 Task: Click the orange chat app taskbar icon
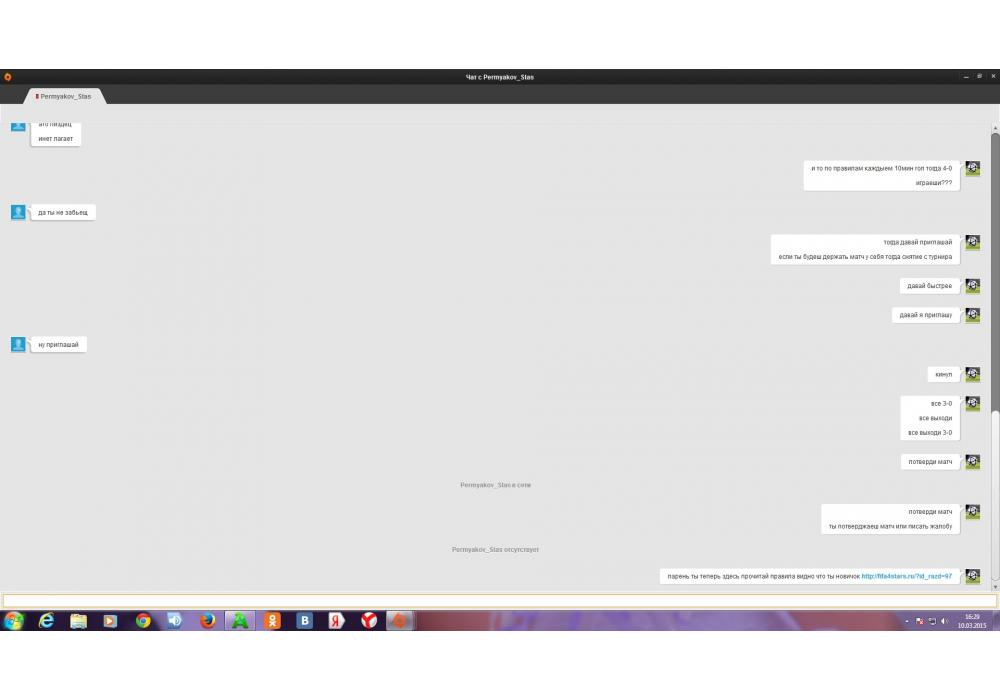[x=401, y=620]
